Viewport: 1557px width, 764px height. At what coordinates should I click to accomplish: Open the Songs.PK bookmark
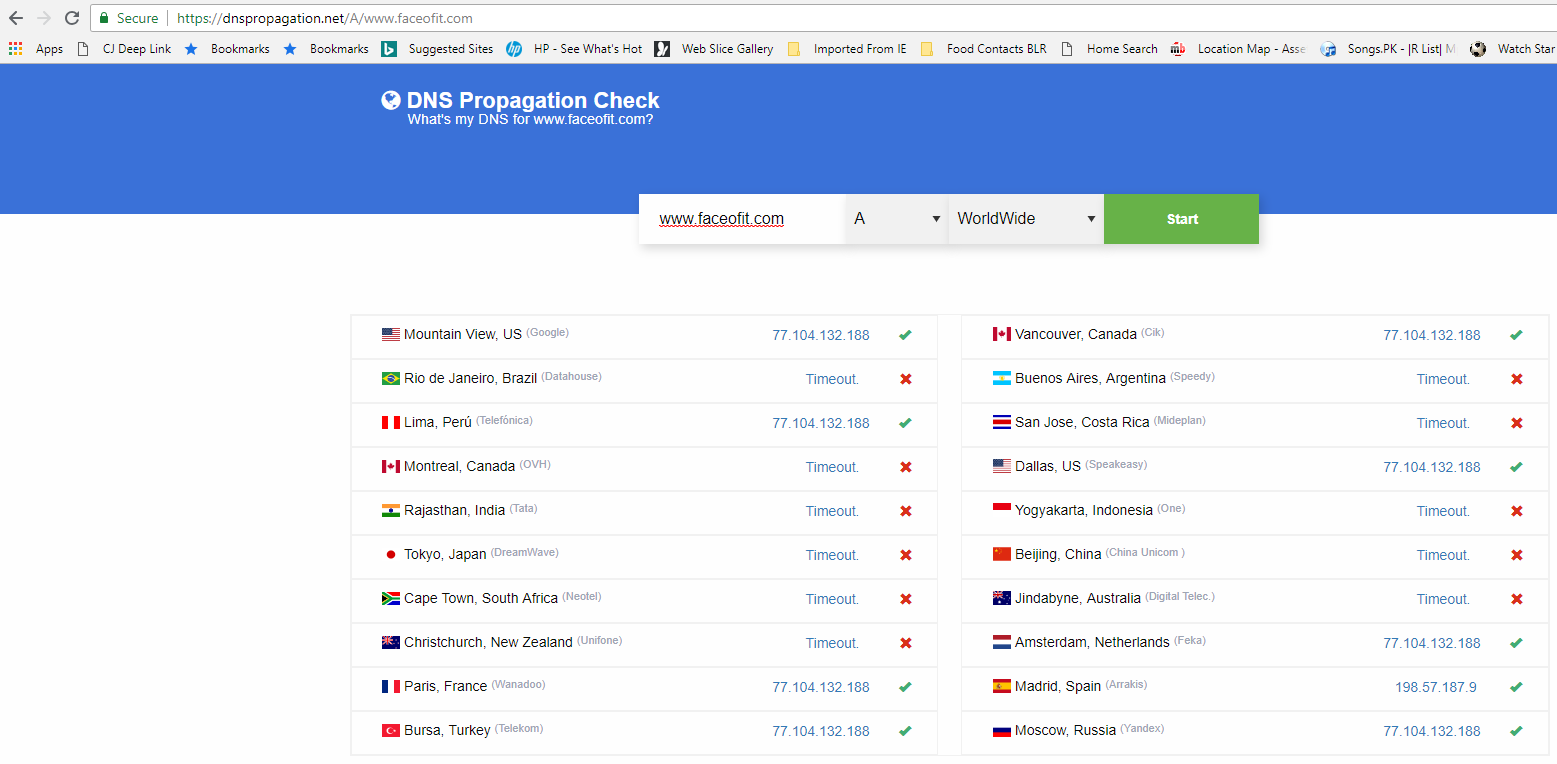click(x=1388, y=48)
